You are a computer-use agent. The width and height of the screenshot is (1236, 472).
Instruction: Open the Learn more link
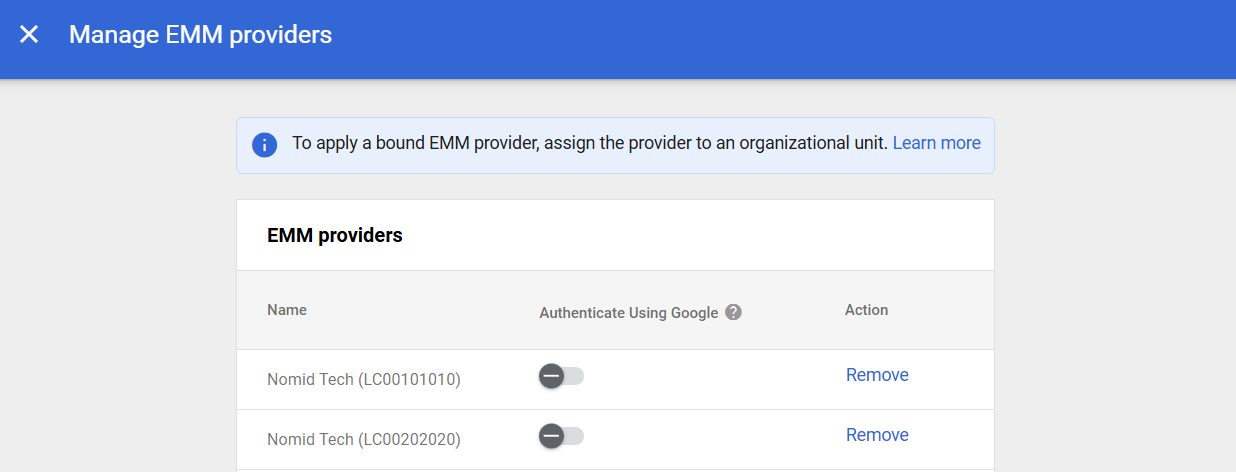(x=936, y=143)
